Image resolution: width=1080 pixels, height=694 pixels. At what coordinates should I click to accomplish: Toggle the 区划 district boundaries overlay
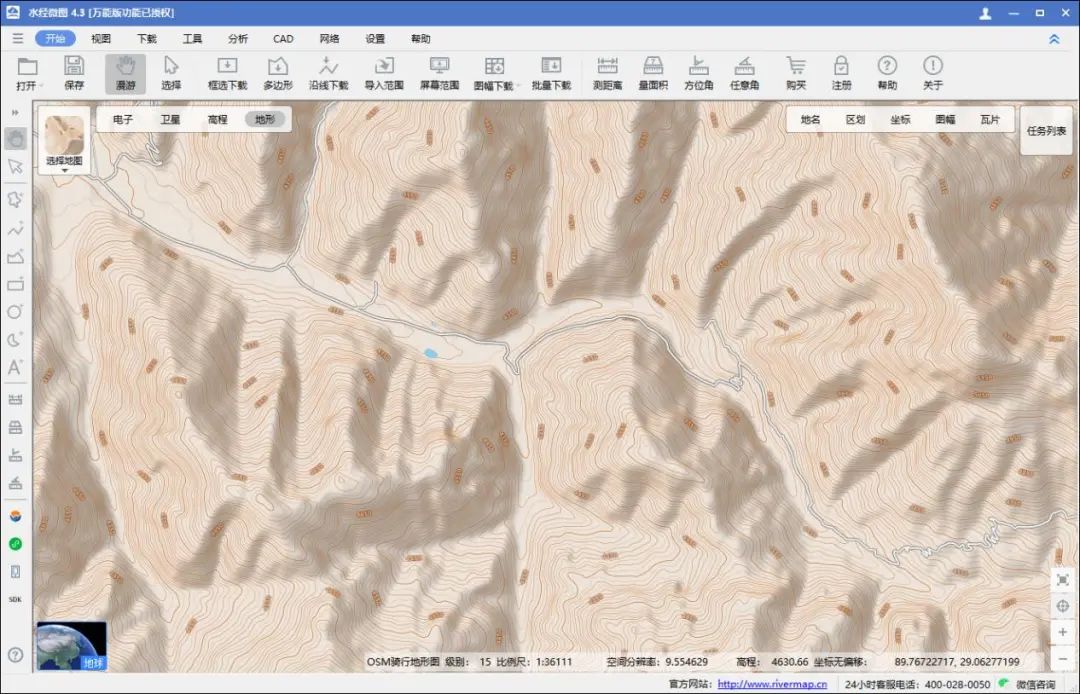[x=855, y=119]
